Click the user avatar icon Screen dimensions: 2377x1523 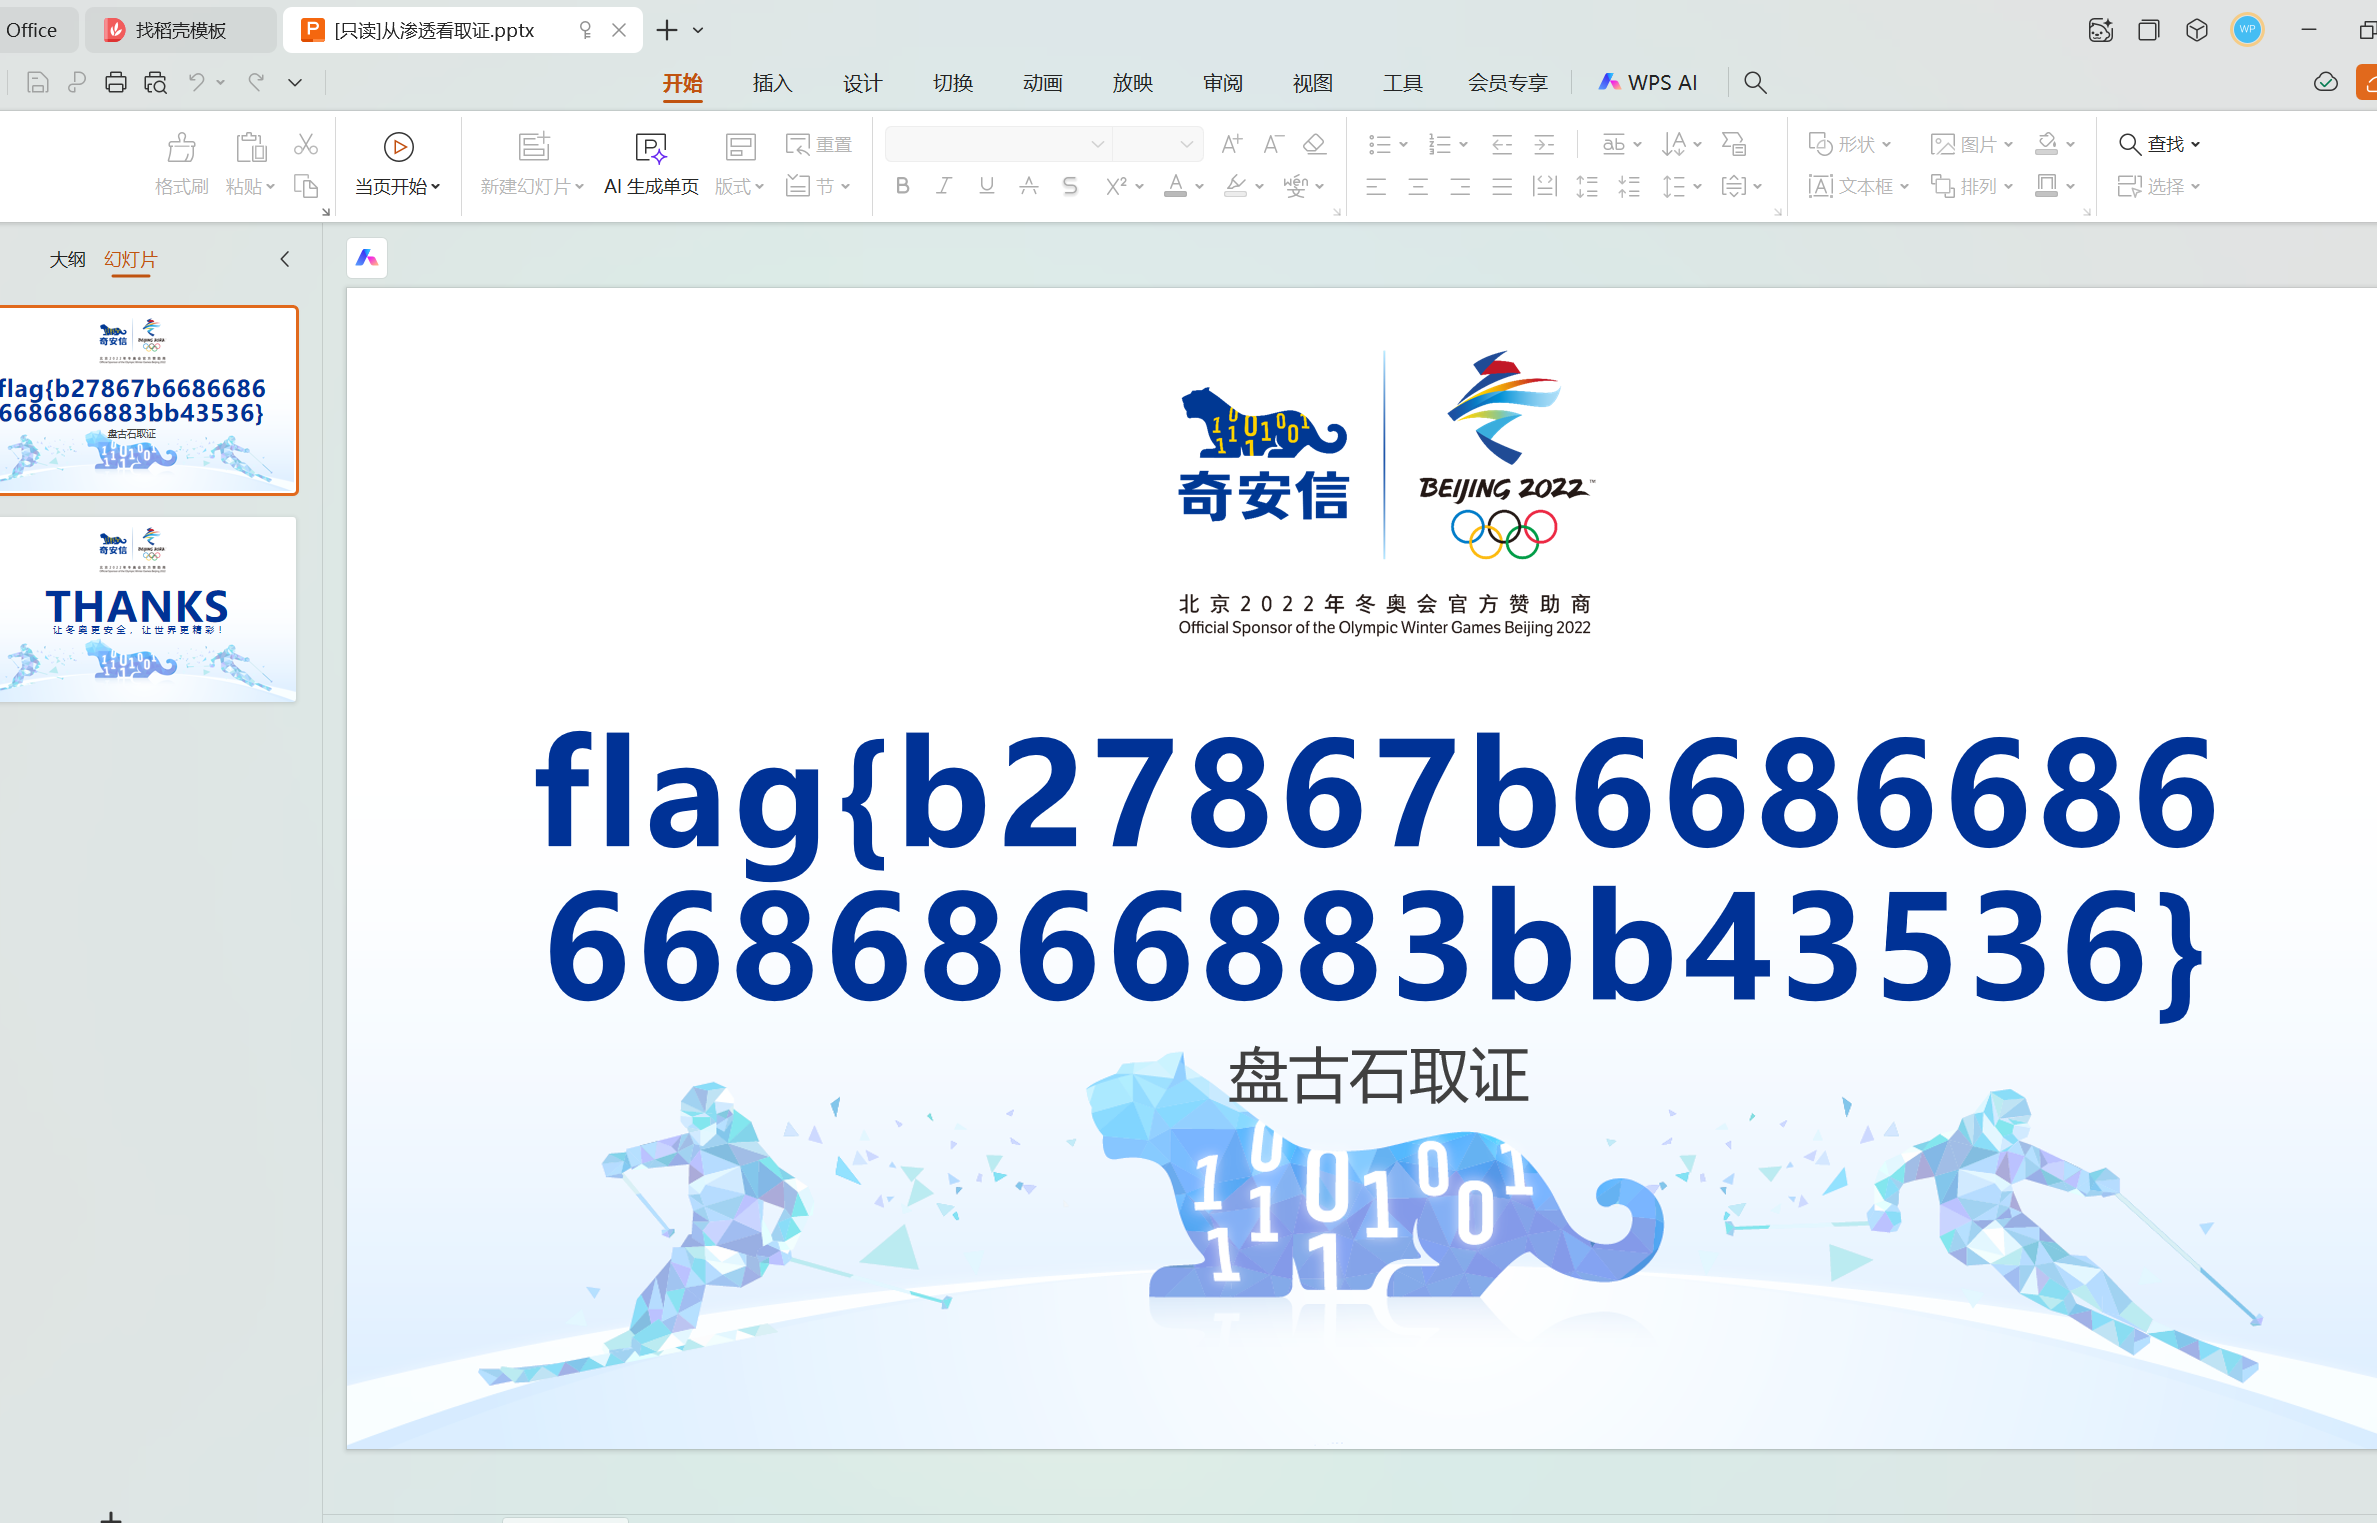[2247, 30]
